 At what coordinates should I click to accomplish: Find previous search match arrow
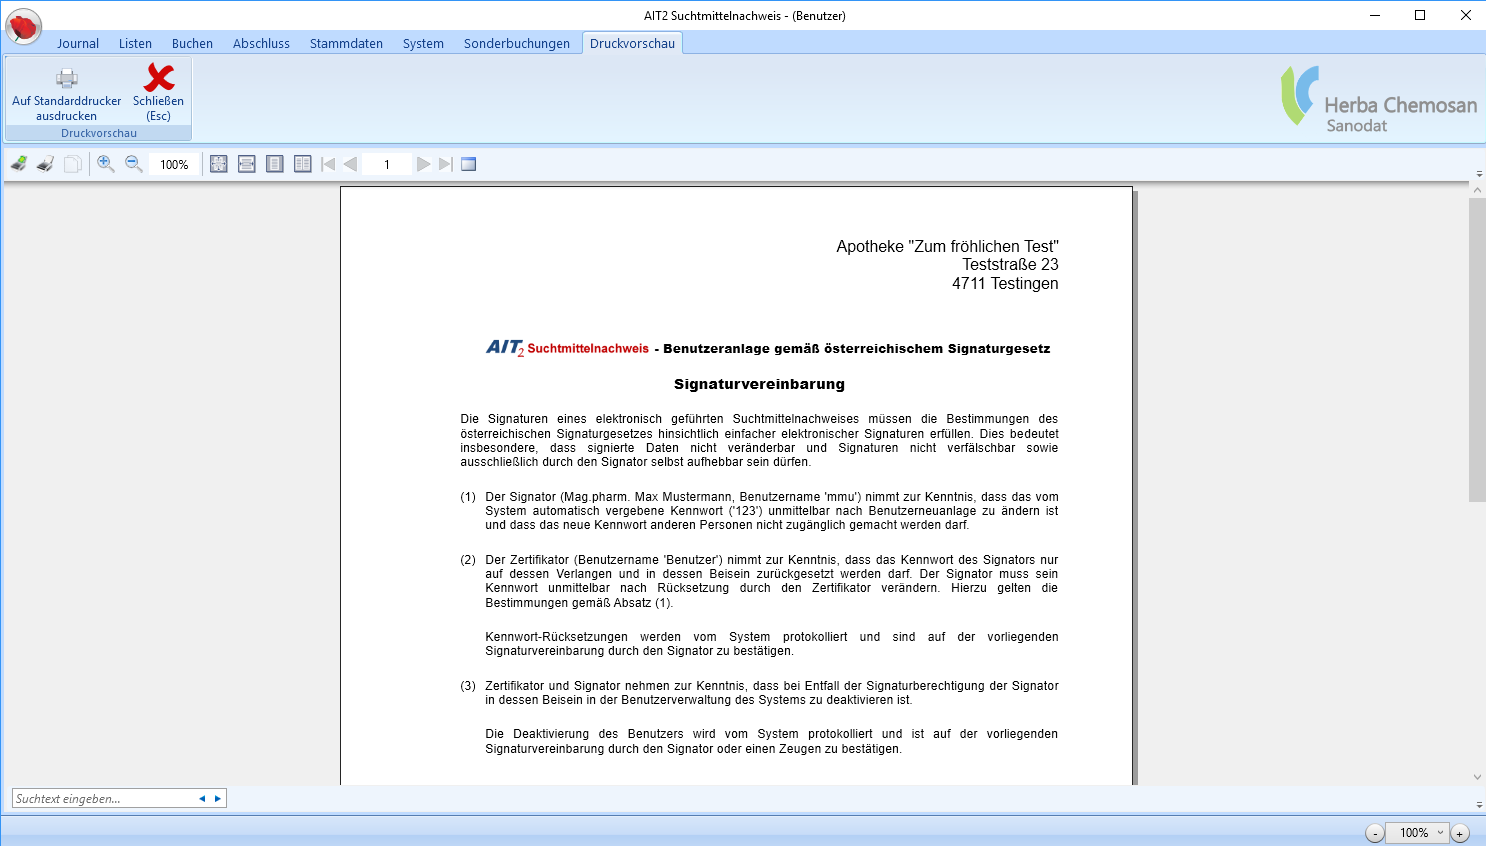coord(202,798)
